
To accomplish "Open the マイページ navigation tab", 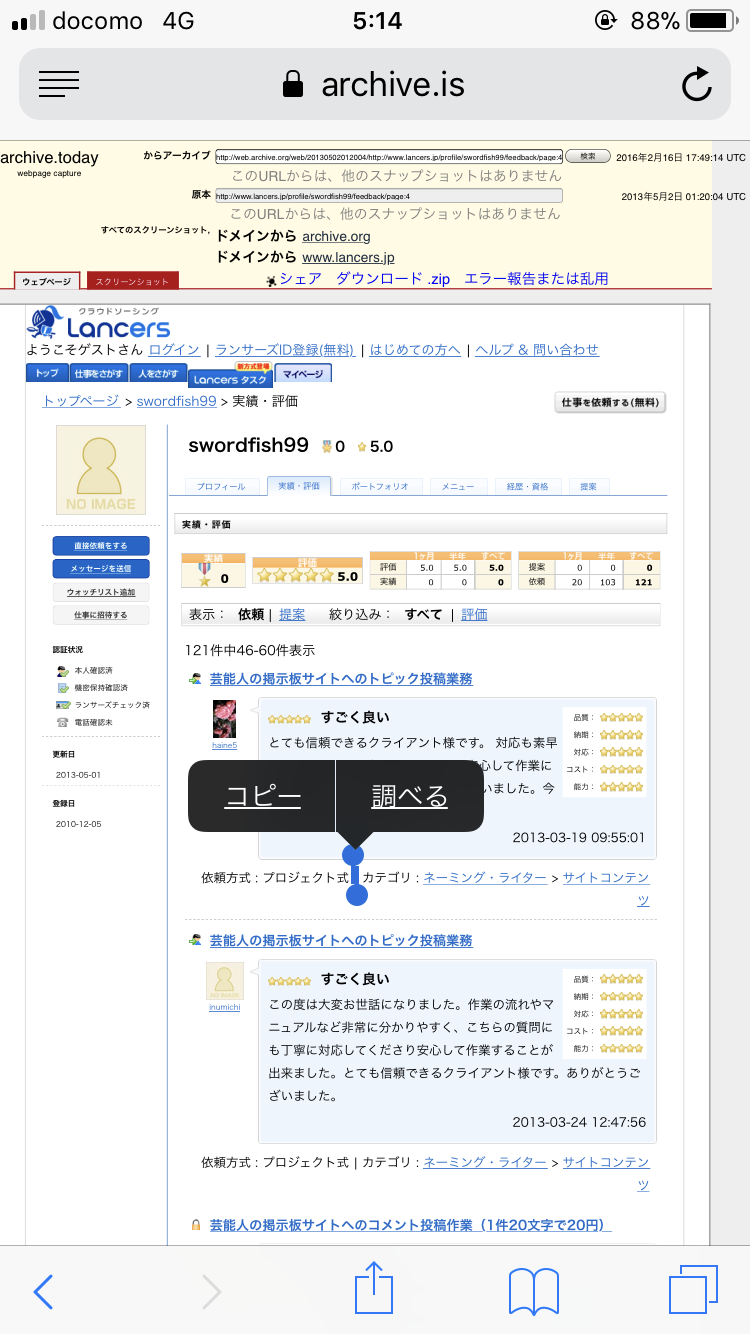I will click(x=303, y=373).
